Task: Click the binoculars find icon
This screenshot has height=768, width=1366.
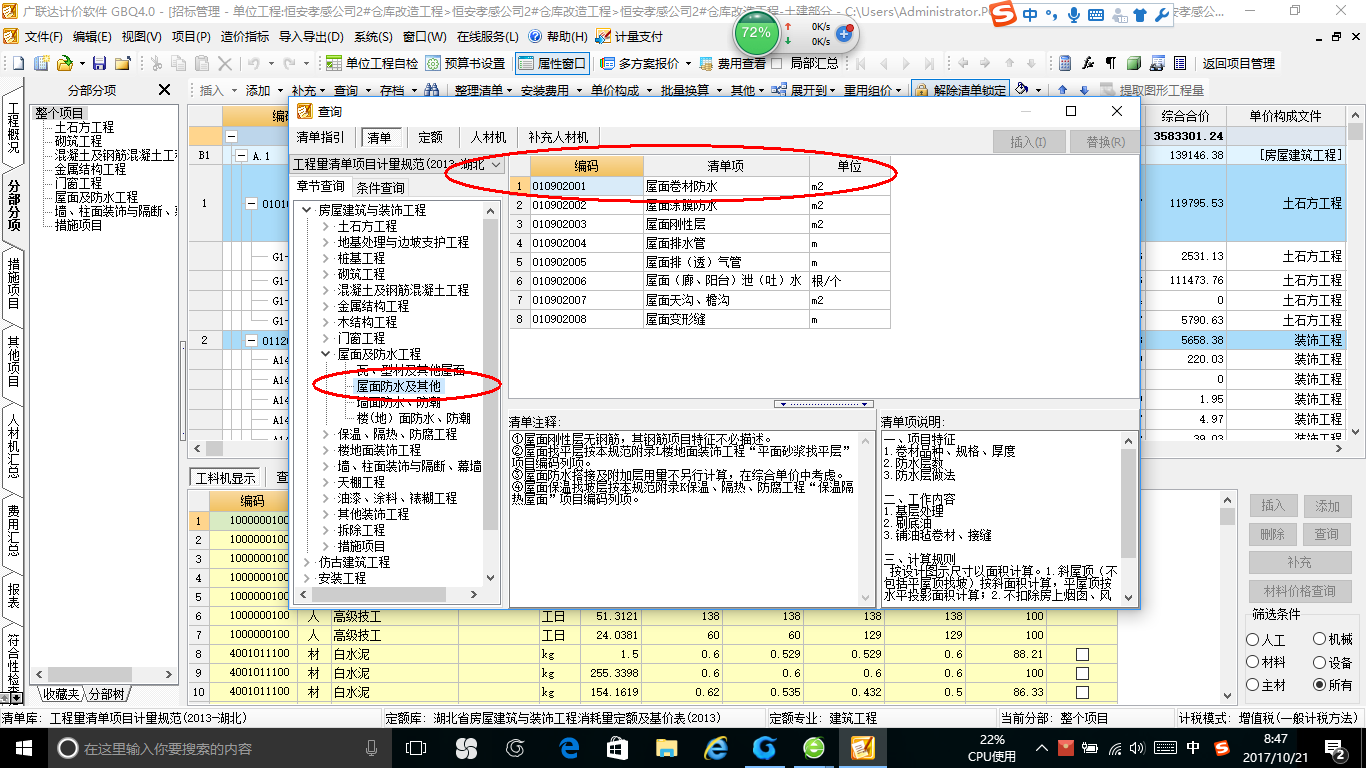Action: coord(431,90)
